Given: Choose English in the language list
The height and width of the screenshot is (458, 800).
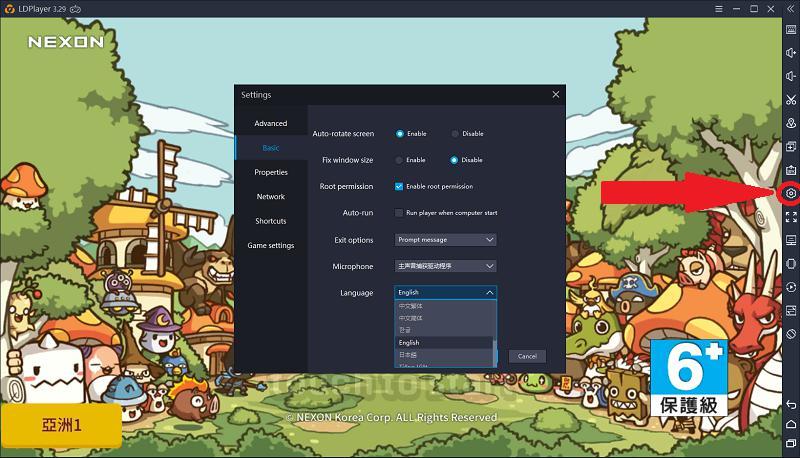Looking at the screenshot, I should pos(443,343).
